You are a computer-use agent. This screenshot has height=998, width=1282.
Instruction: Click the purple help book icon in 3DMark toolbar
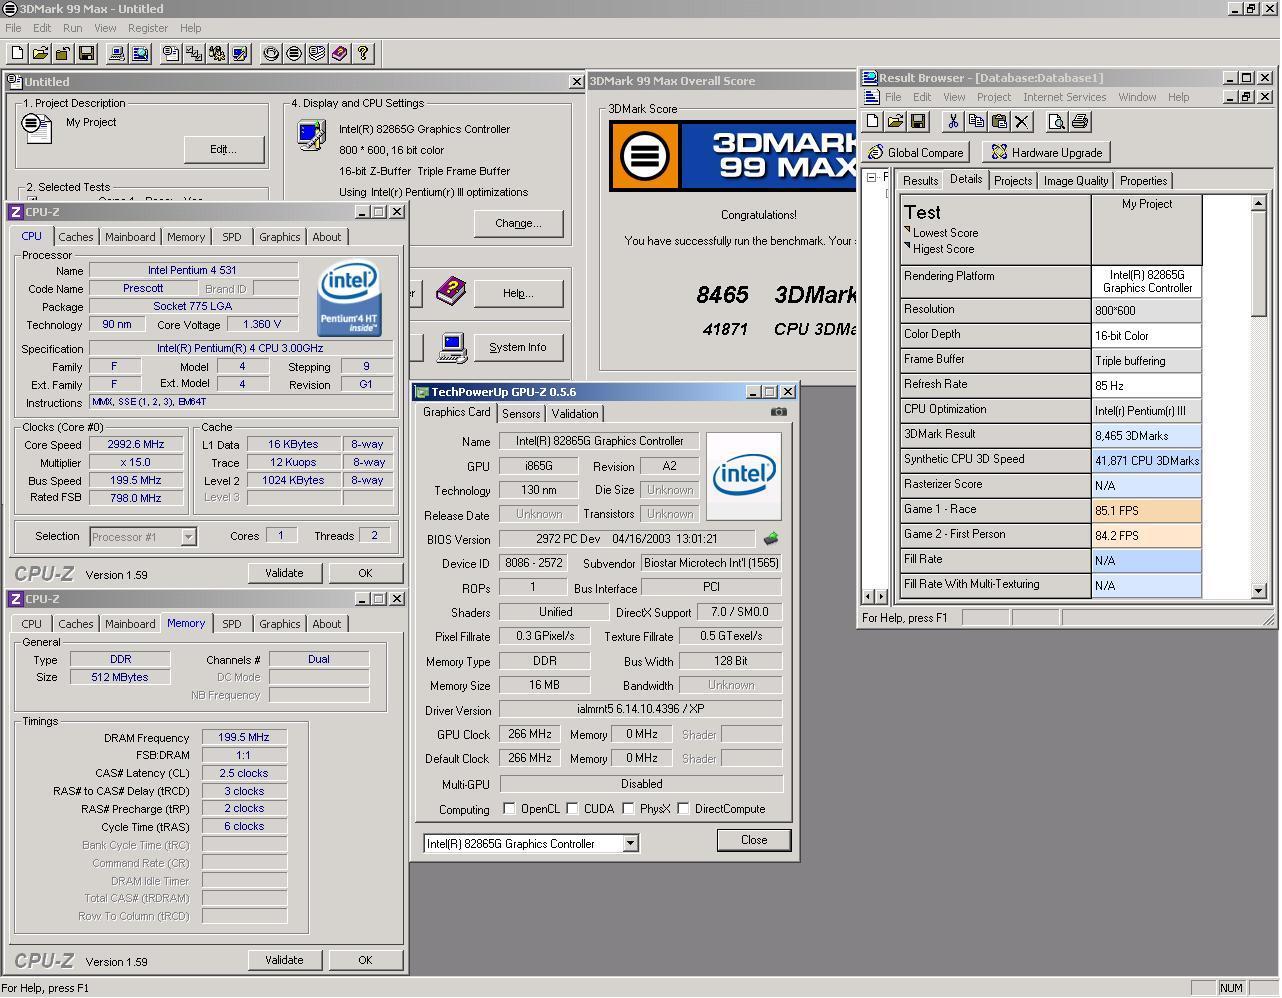(340, 54)
